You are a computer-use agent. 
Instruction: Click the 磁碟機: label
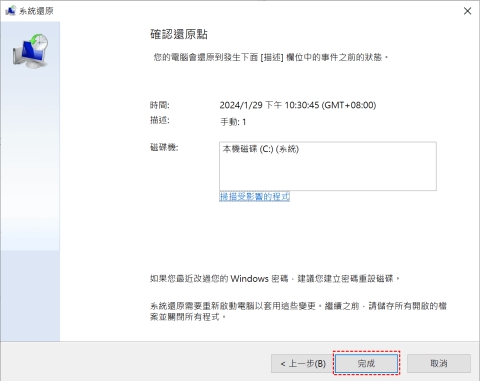164,147
